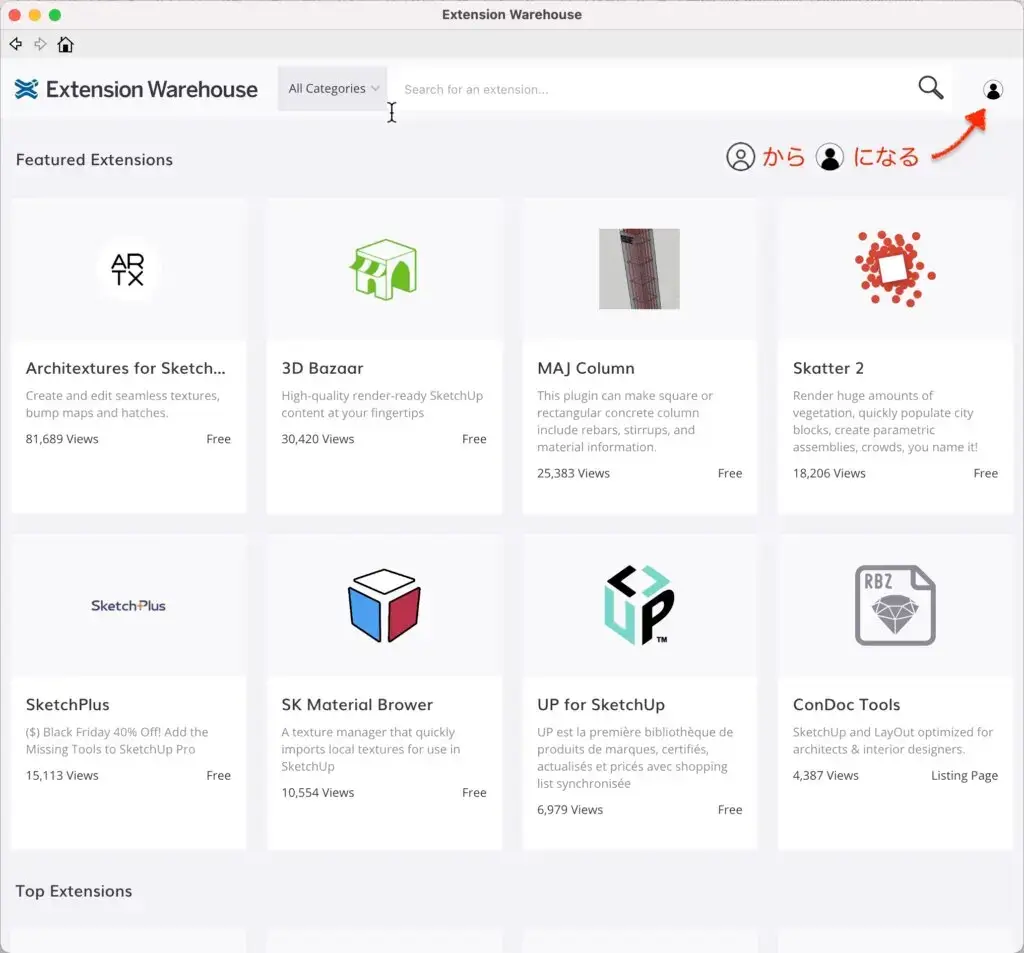Click the Free label on 3D Bazaar card
This screenshot has width=1024, height=953.
point(474,439)
